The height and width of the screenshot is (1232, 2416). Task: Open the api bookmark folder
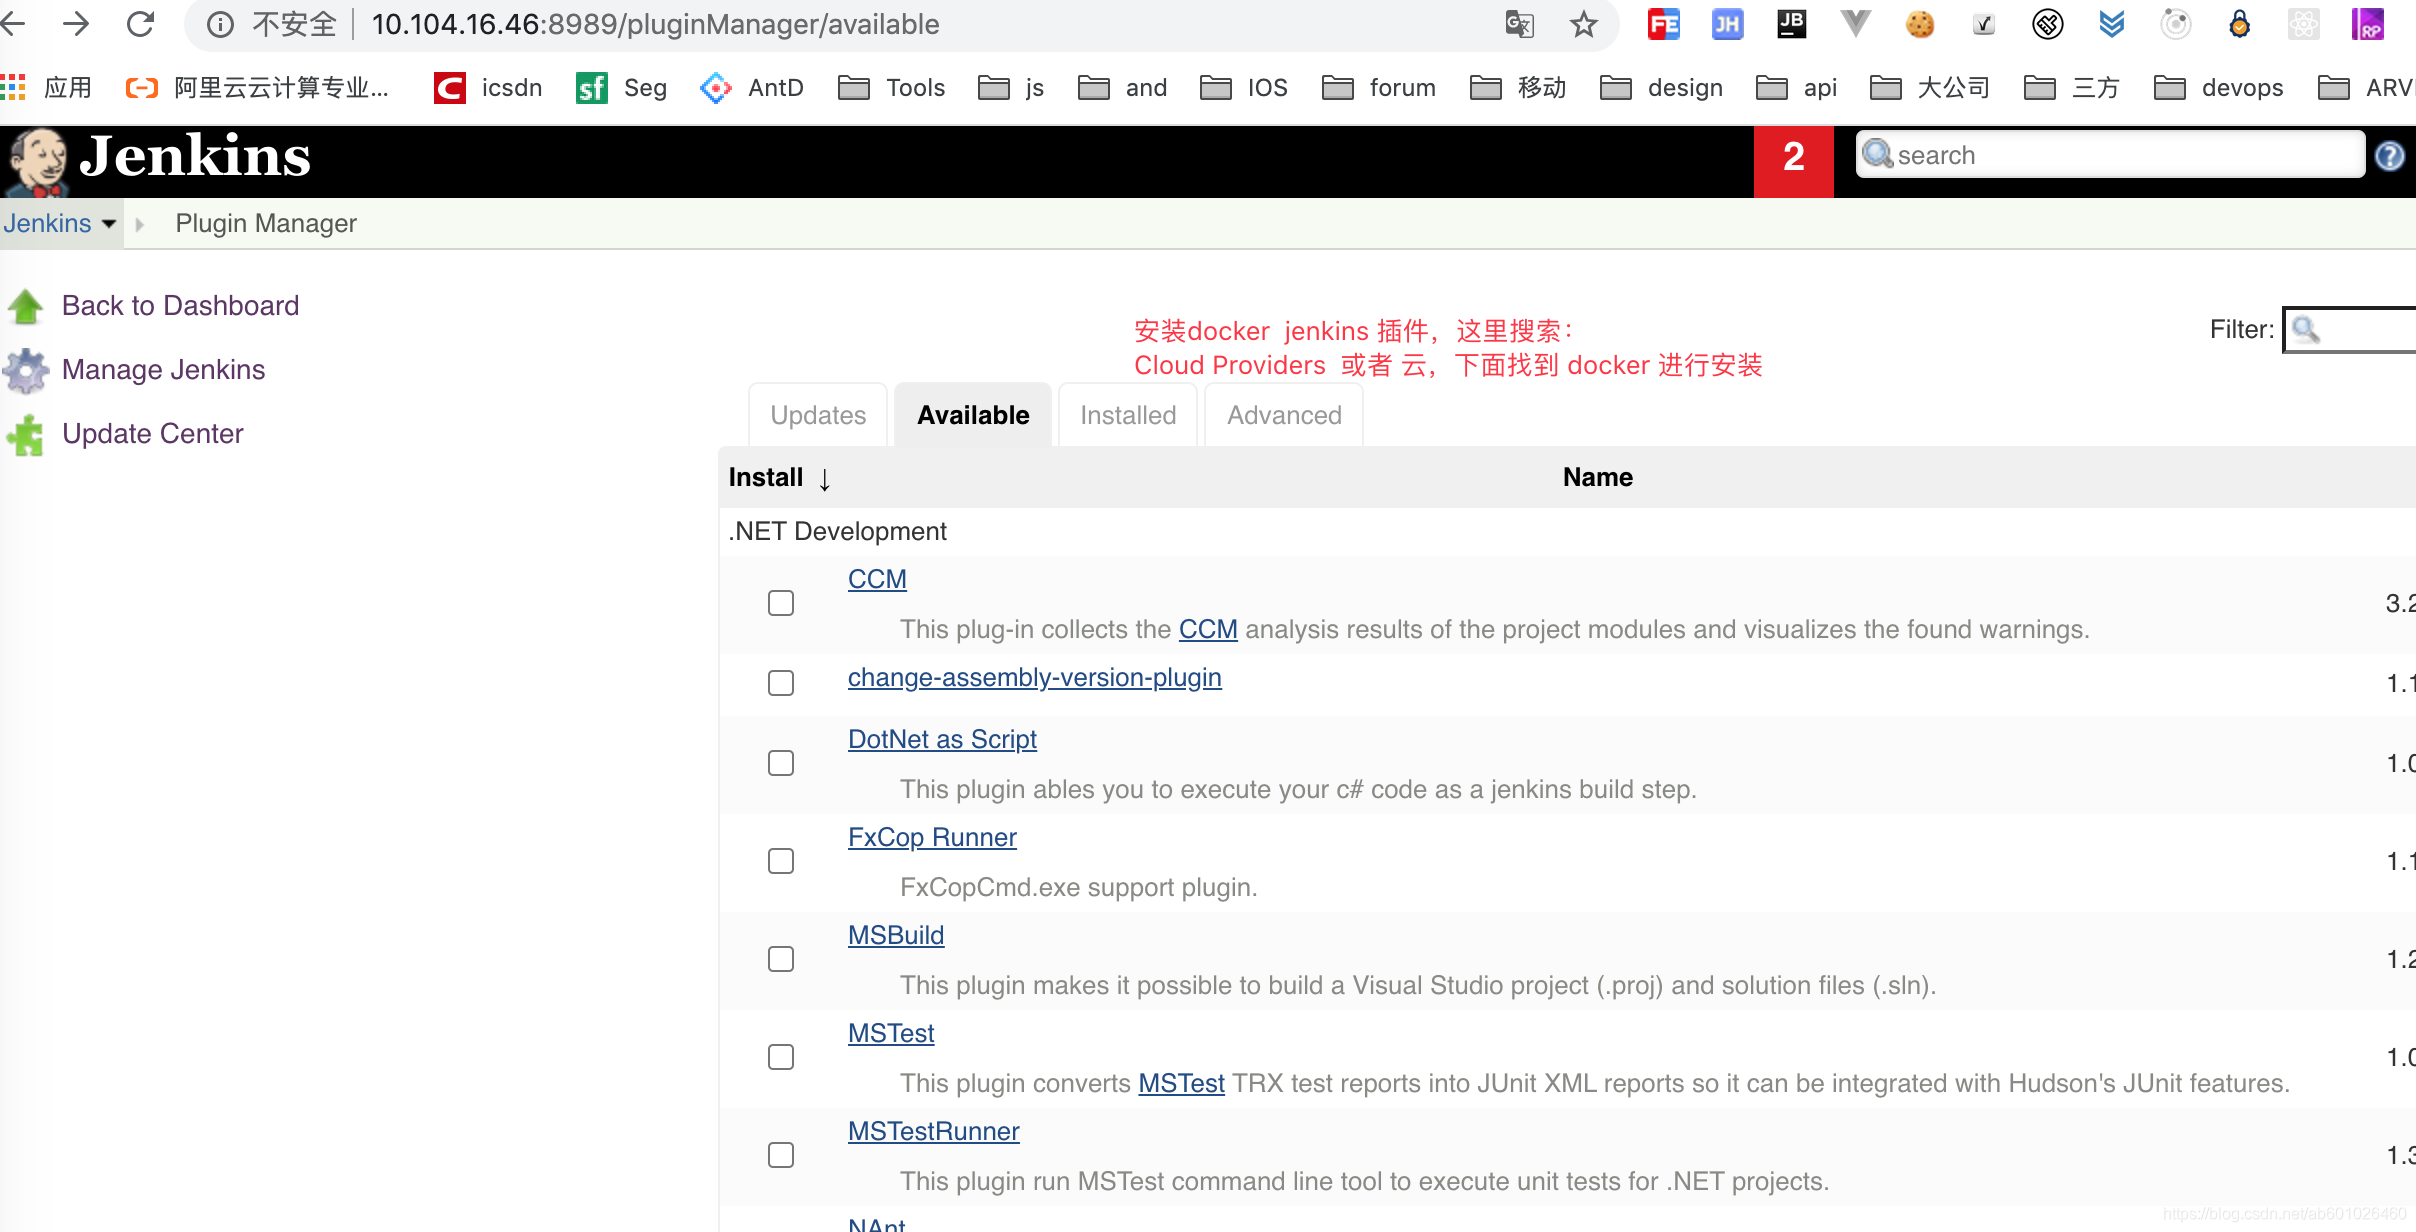point(1797,88)
